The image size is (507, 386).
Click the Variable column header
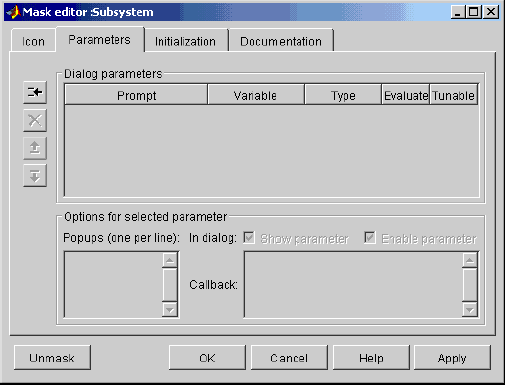[256, 95]
